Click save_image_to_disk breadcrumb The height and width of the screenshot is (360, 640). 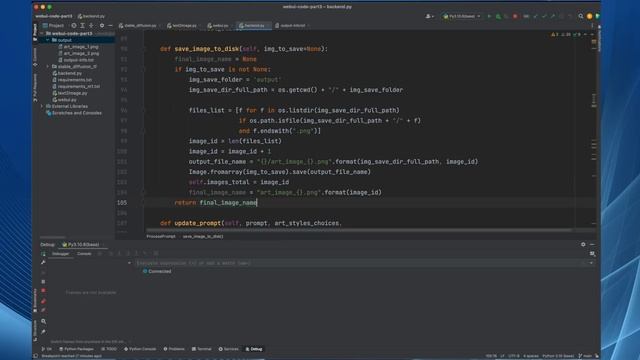[203, 236]
